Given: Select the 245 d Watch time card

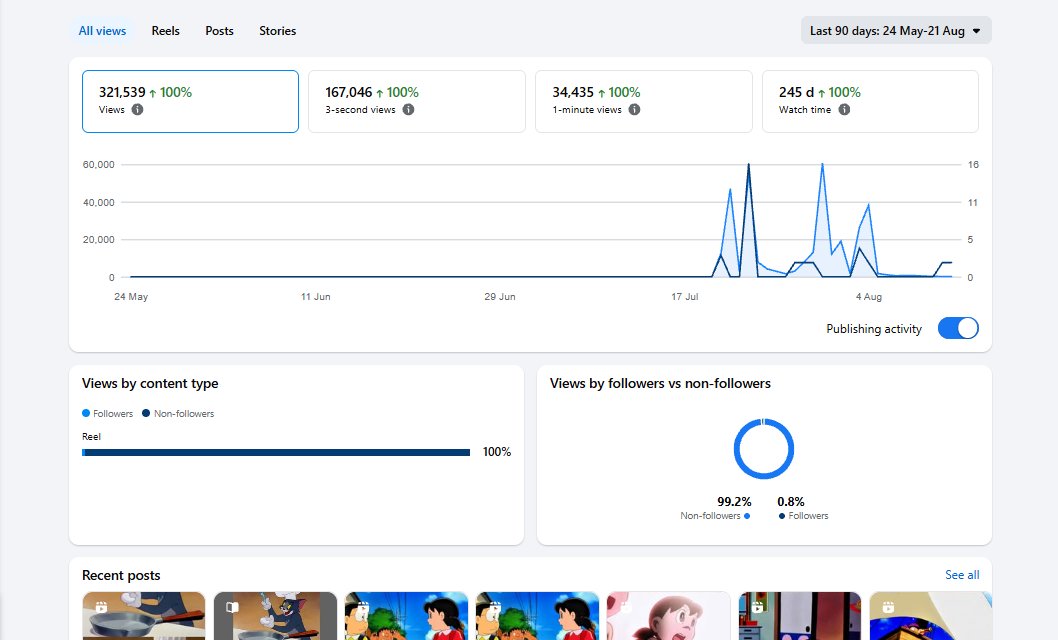Looking at the screenshot, I should [870, 101].
